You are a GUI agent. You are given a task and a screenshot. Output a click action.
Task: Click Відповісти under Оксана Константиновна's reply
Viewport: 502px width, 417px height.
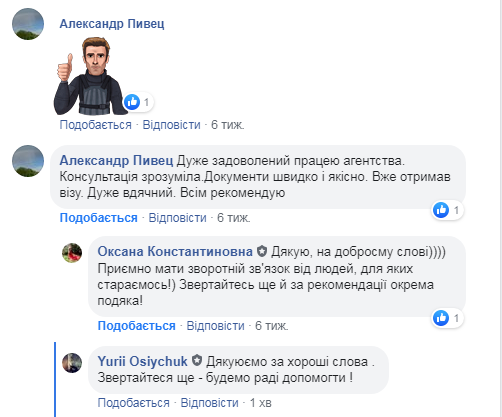(215, 326)
